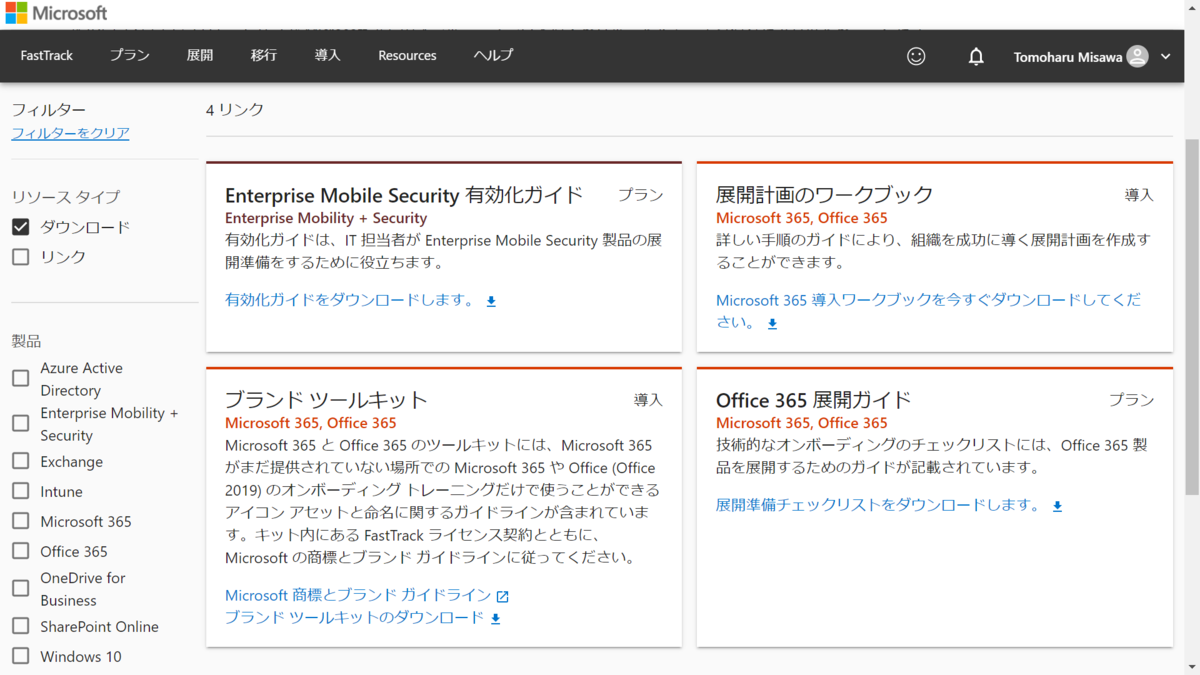Open the Resources menu

(x=407, y=56)
